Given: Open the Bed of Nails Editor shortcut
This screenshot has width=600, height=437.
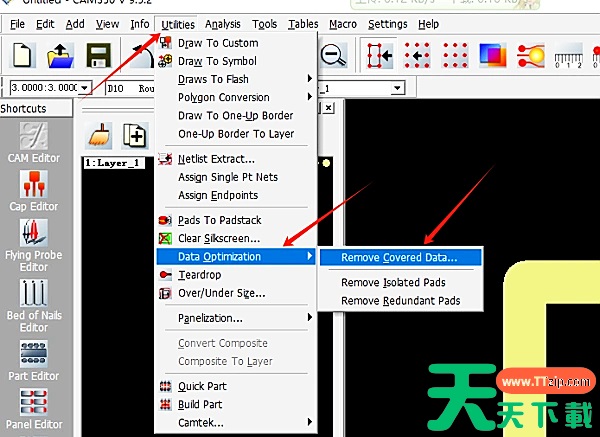Looking at the screenshot, I should pyautogui.click(x=34, y=306).
